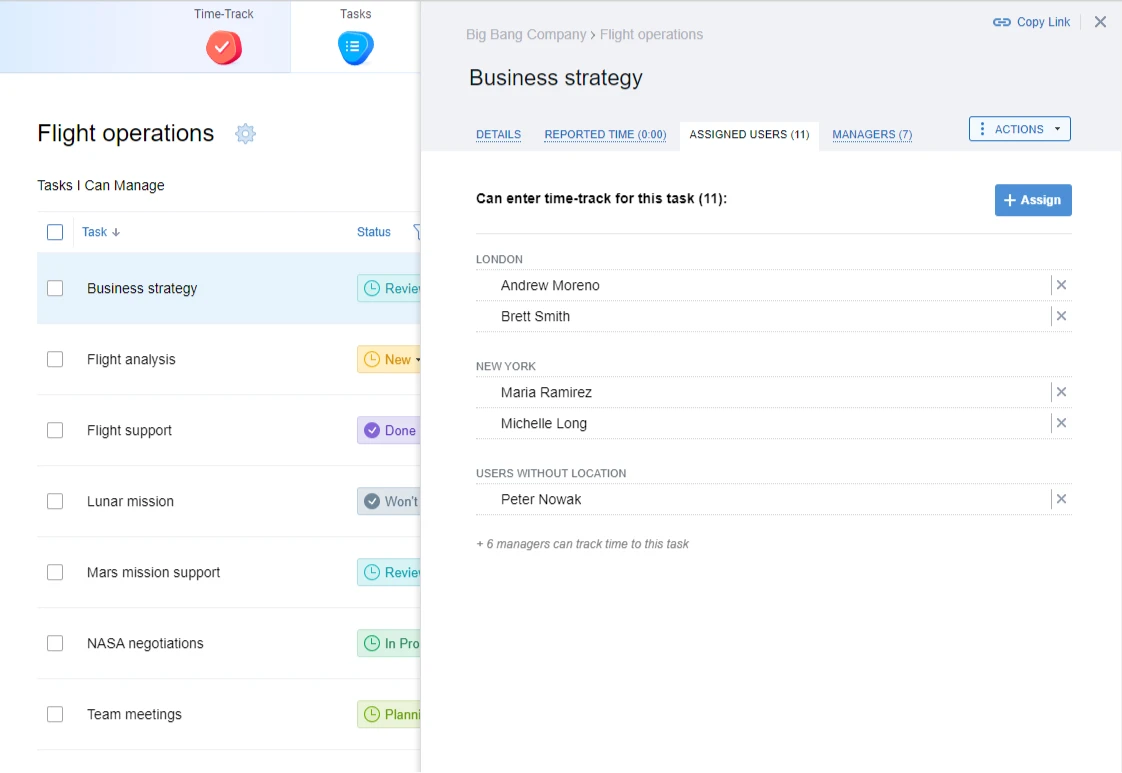
Task: Click the Assign button
Action: [1032, 201]
